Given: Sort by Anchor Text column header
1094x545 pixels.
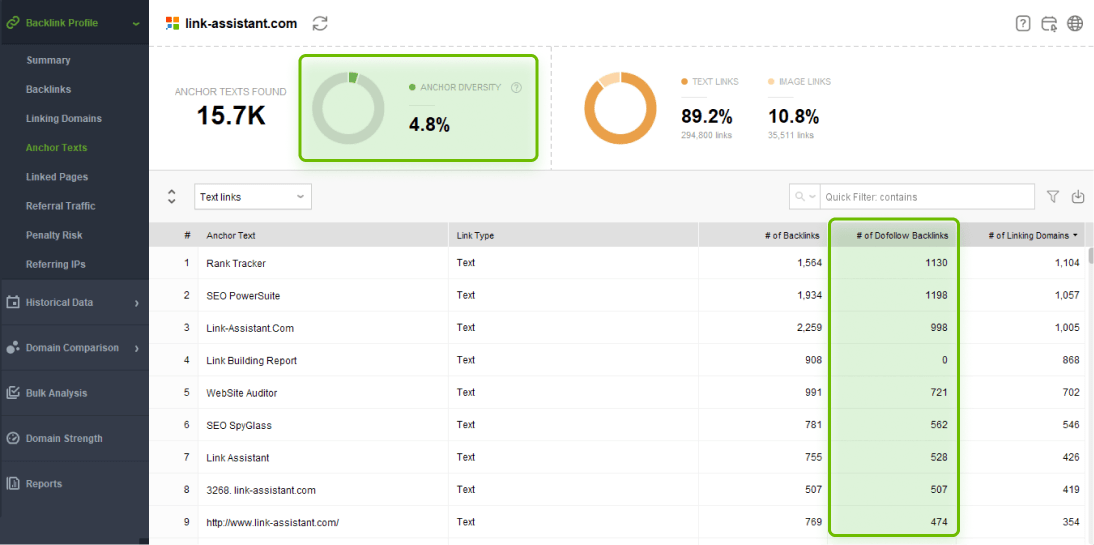Looking at the screenshot, I should pyautogui.click(x=323, y=236).
